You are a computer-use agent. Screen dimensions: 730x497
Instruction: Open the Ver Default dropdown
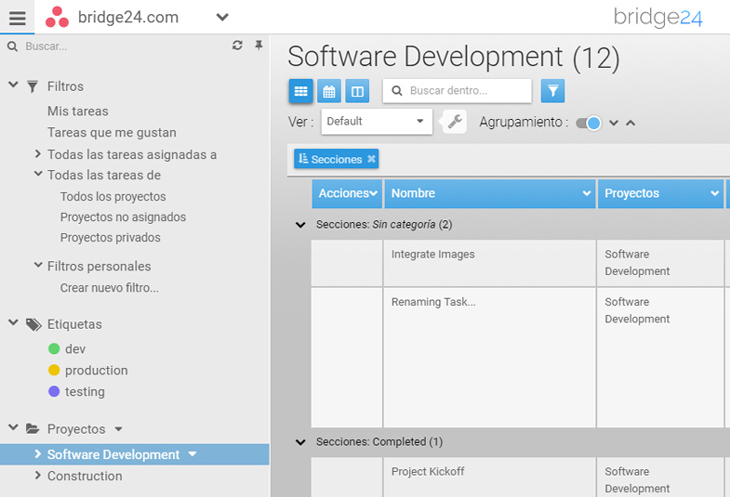pyautogui.click(x=377, y=121)
